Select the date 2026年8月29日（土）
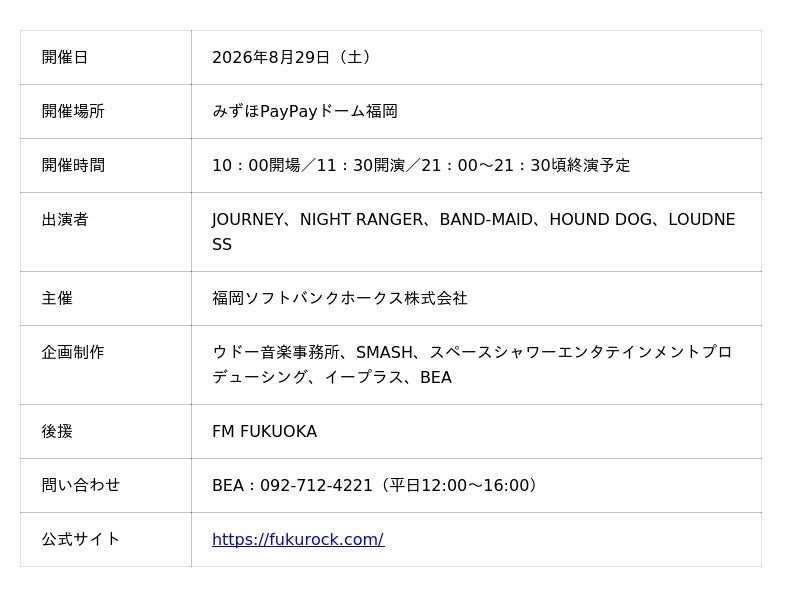Viewport: 800px width, 597px height. coord(291,57)
